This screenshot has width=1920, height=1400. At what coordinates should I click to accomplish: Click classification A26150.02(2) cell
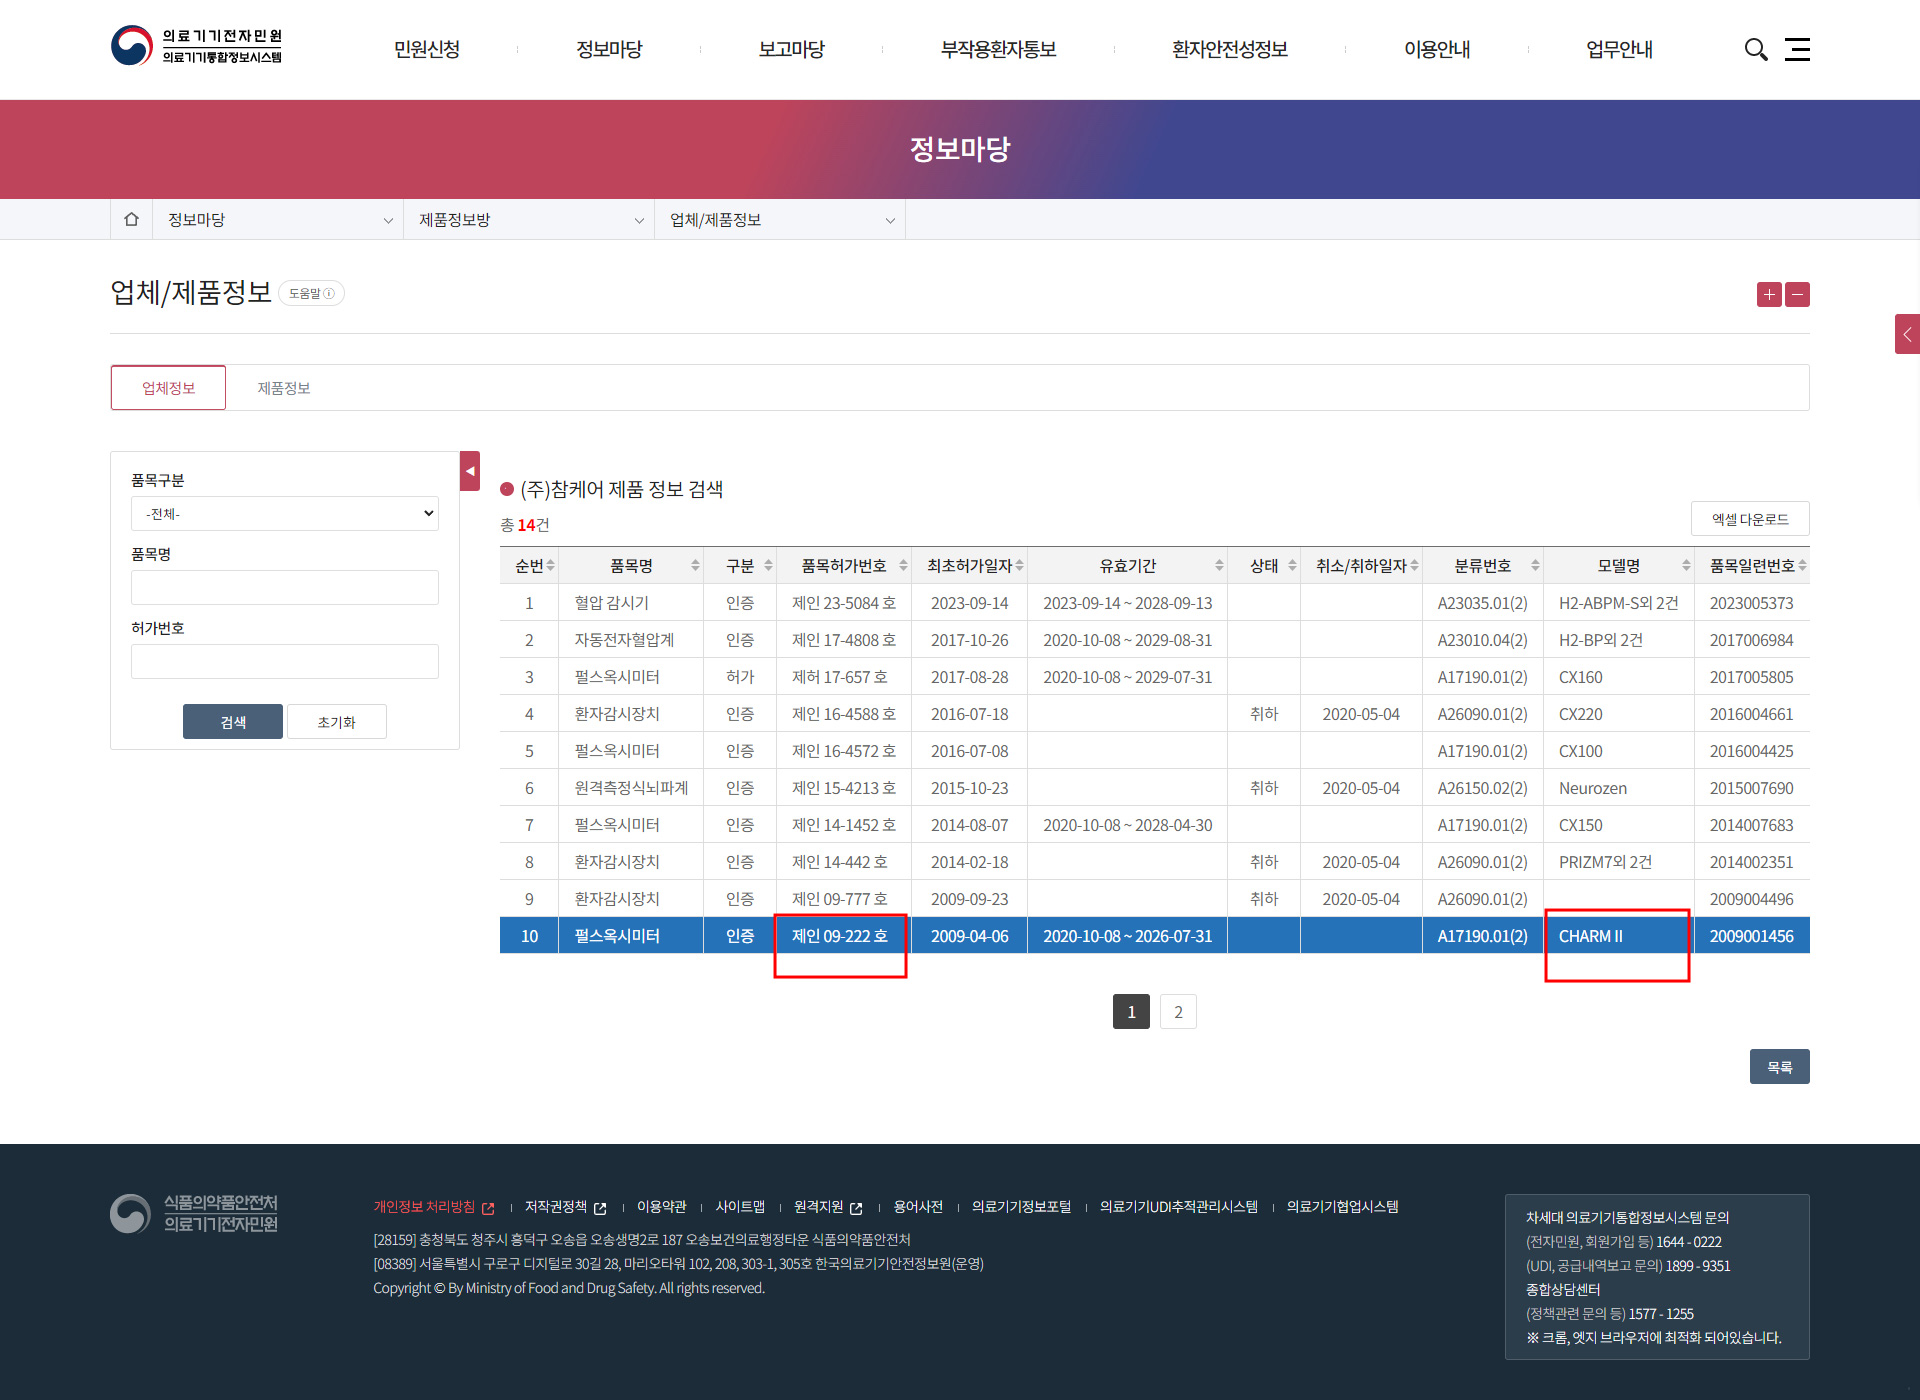(1483, 788)
